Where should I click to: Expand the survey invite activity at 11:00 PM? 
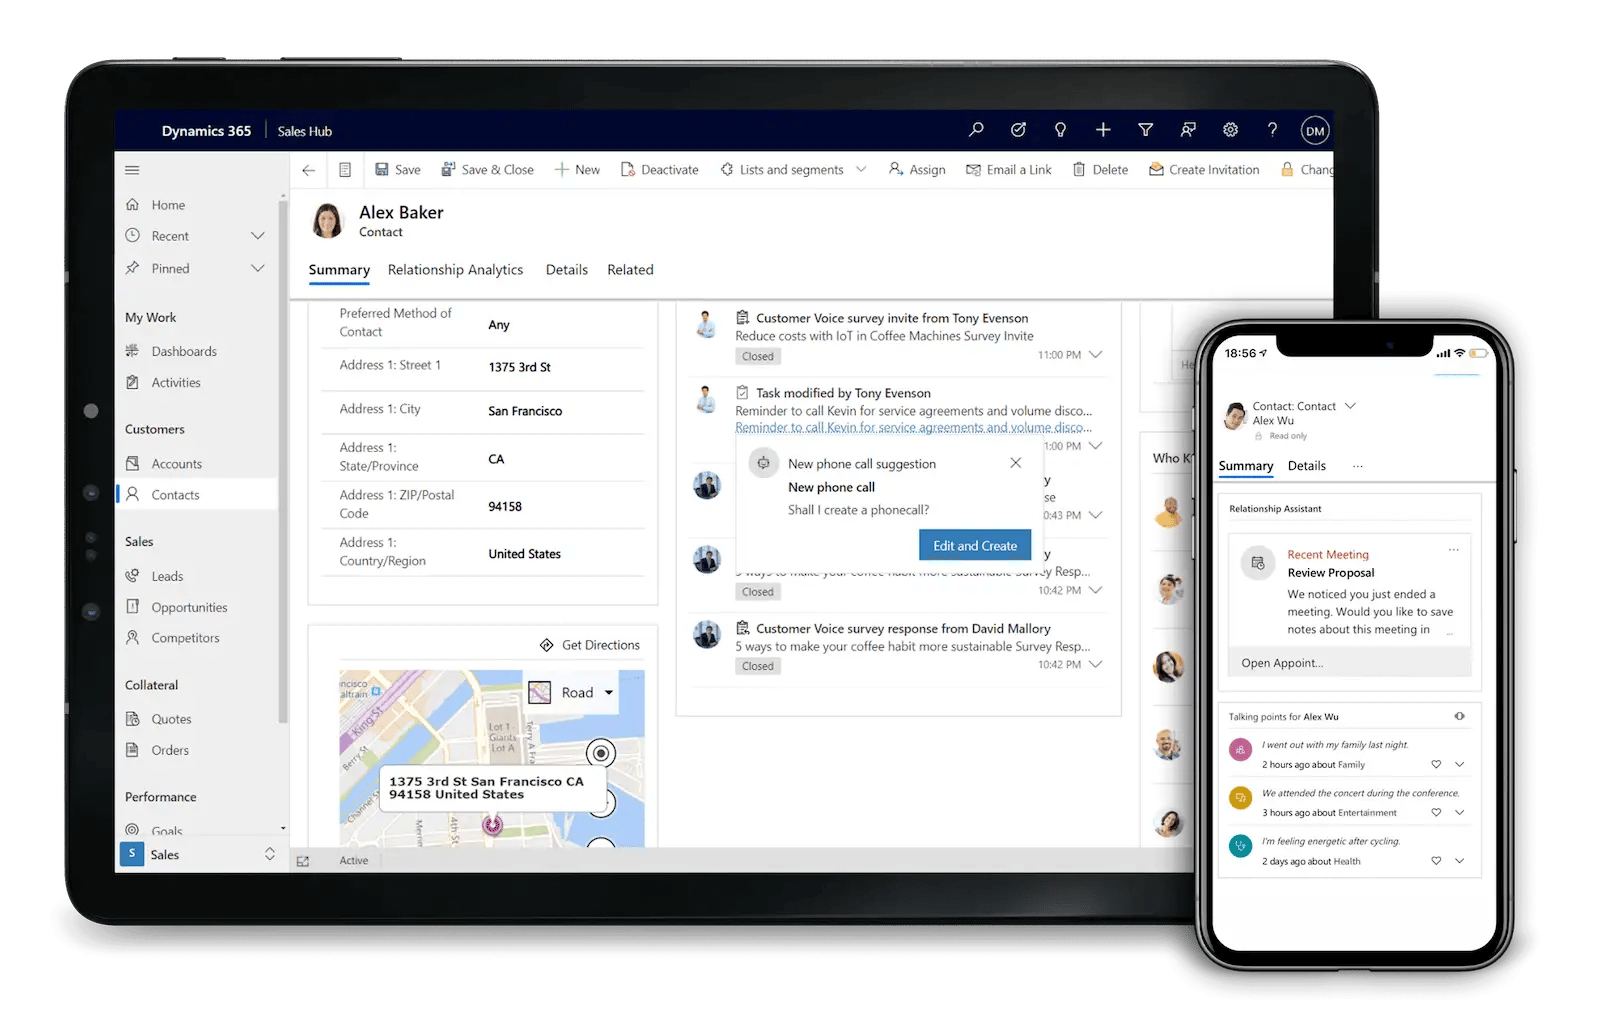(x=1096, y=354)
